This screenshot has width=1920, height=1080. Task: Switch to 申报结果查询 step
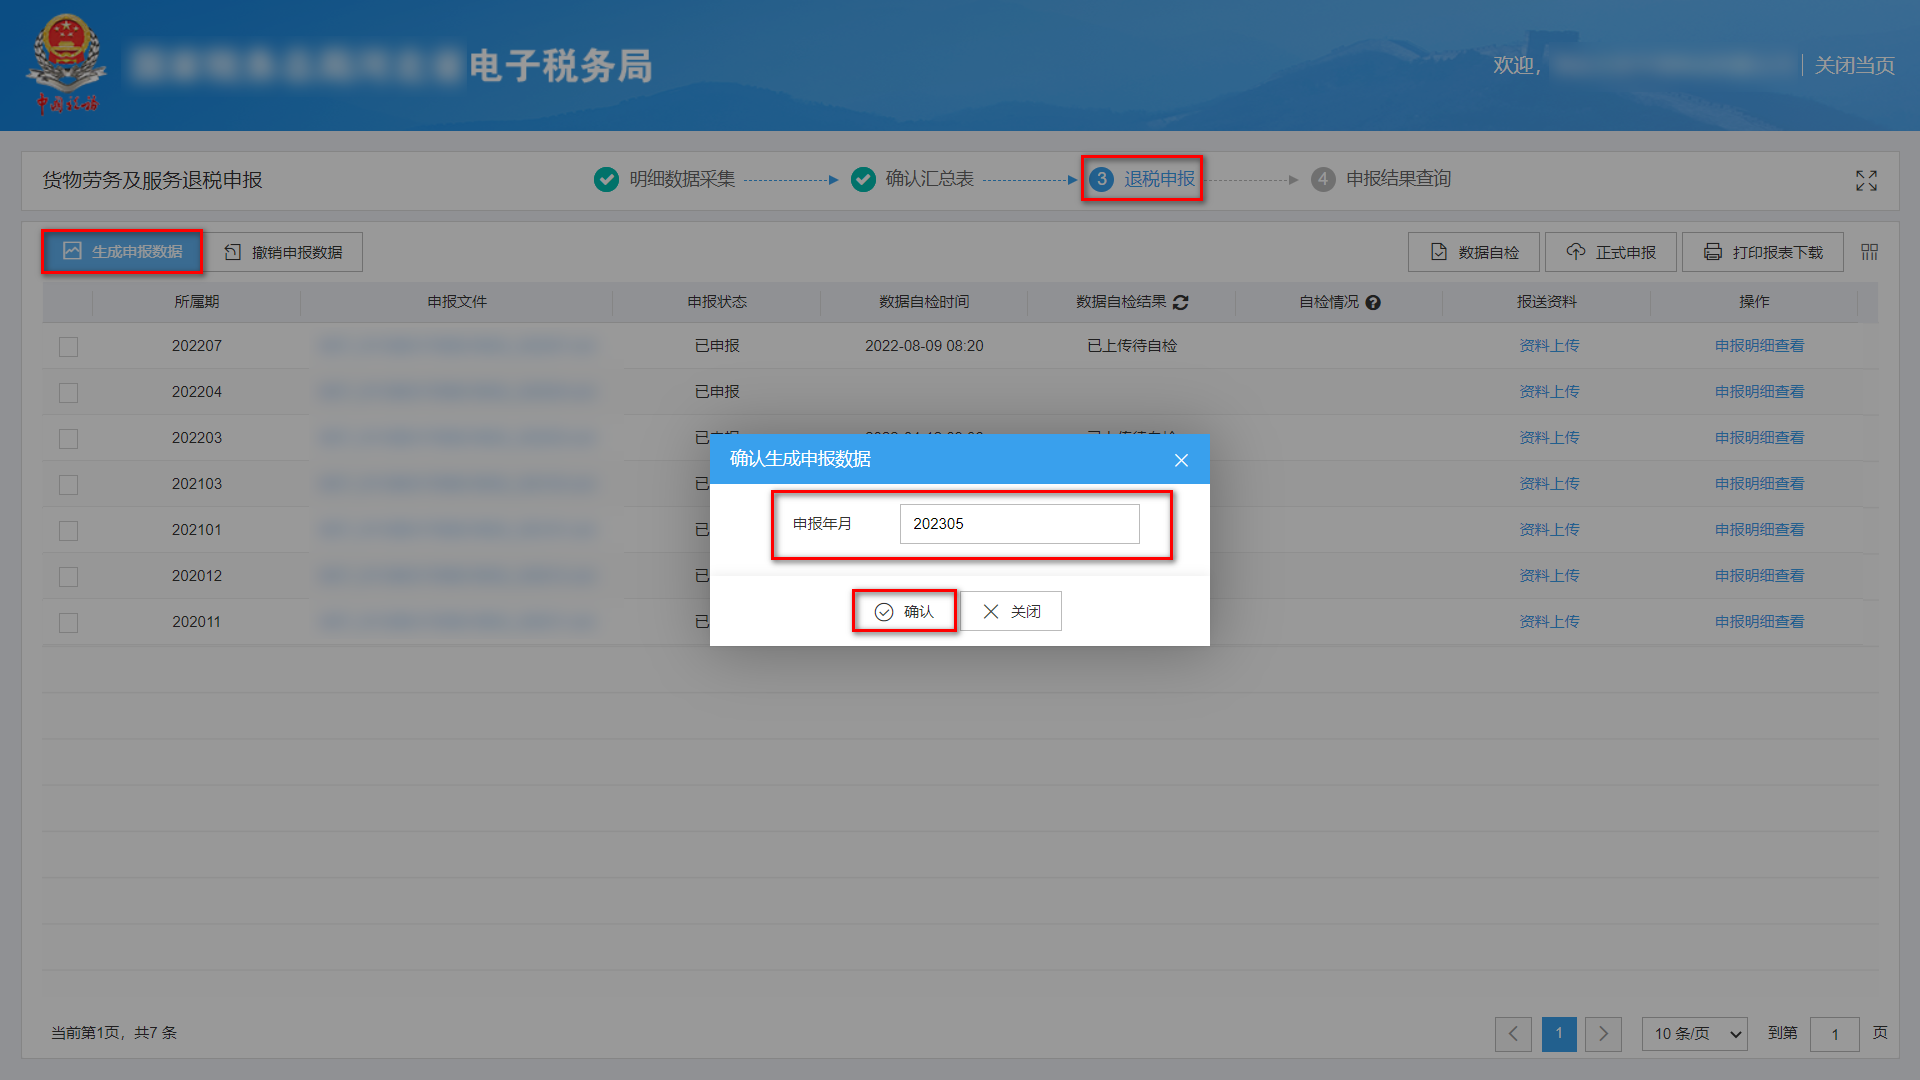click(1398, 179)
